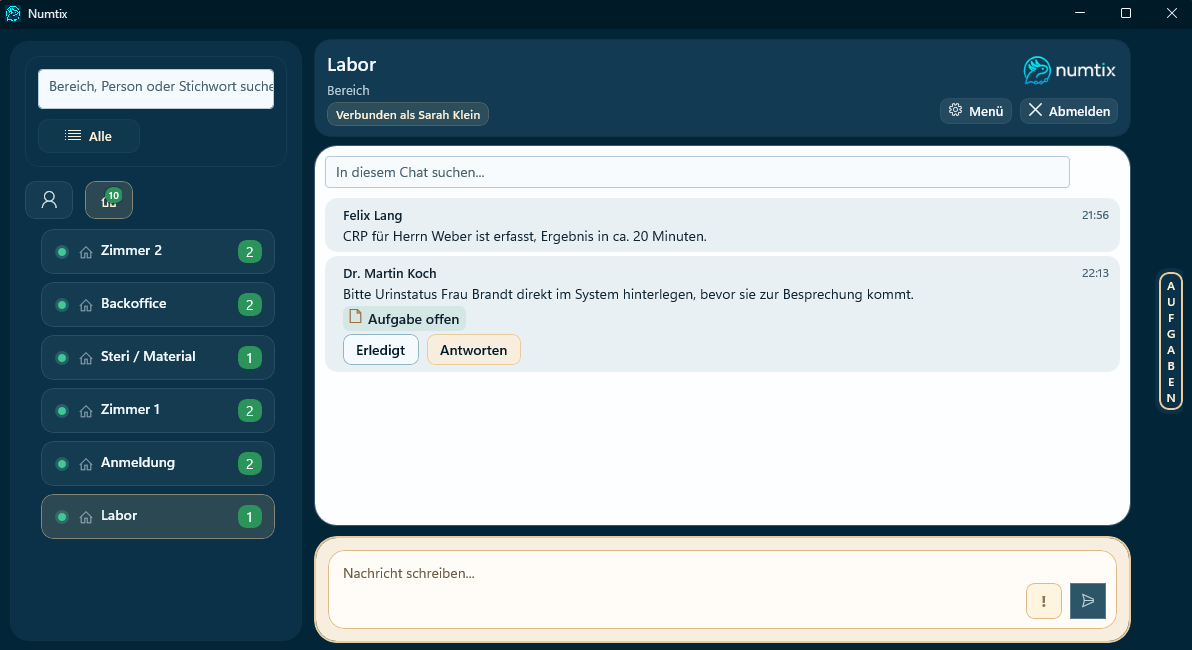Click the Verbunden als Sarah Klein badge
This screenshot has height=650, width=1192.
(x=408, y=115)
